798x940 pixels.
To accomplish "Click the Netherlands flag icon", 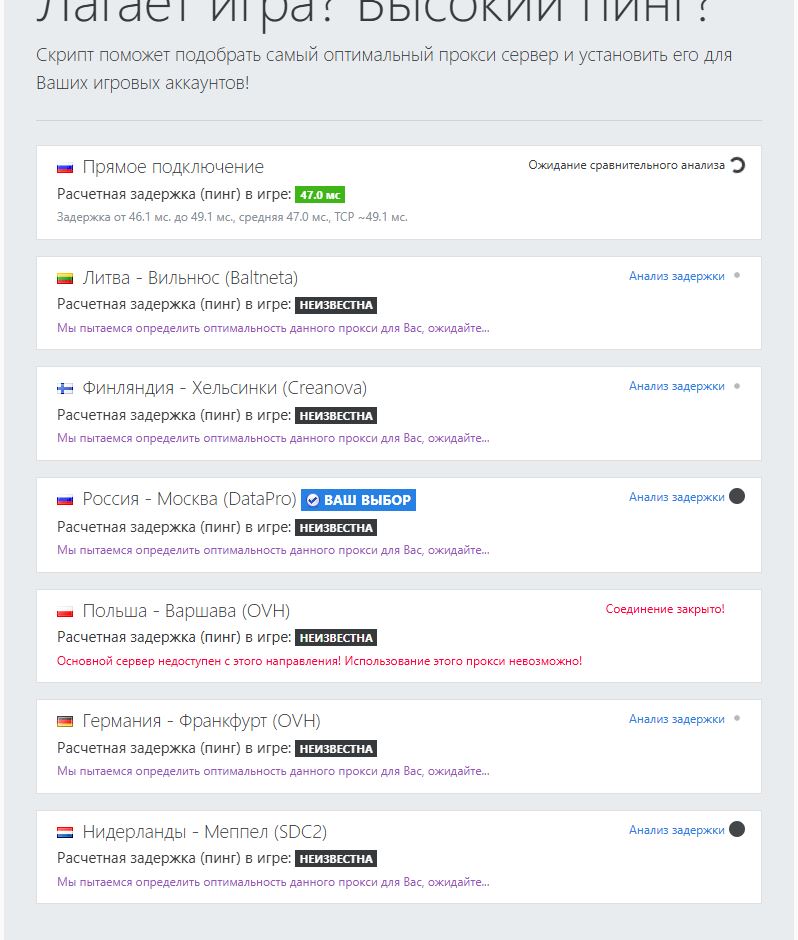I will [66, 832].
